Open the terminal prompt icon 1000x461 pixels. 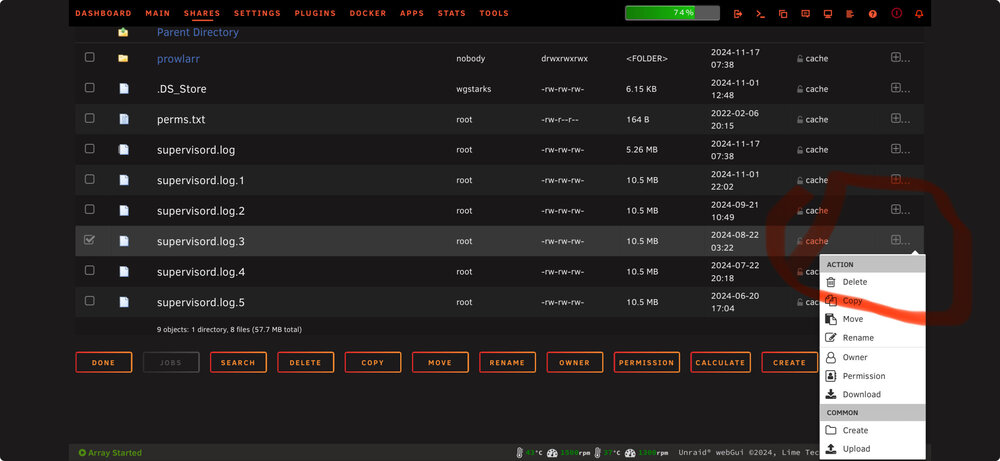[760, 13]
